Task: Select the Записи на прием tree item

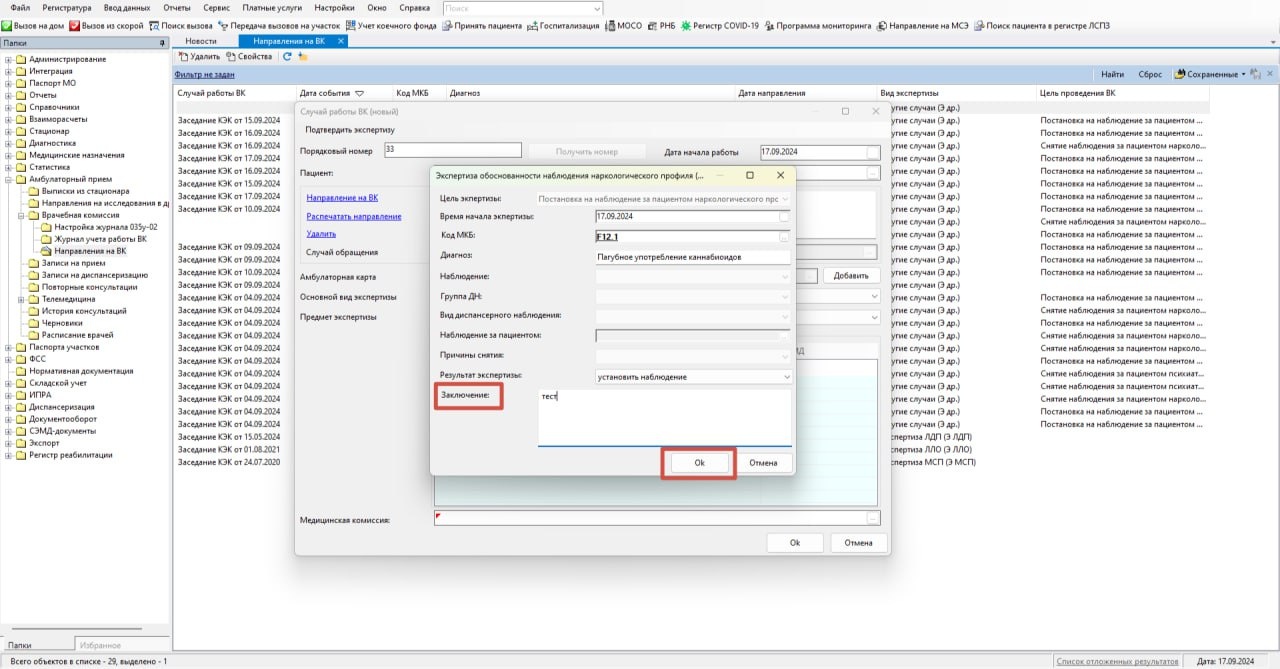Action: pyautogui.click(x=73, y=263)
